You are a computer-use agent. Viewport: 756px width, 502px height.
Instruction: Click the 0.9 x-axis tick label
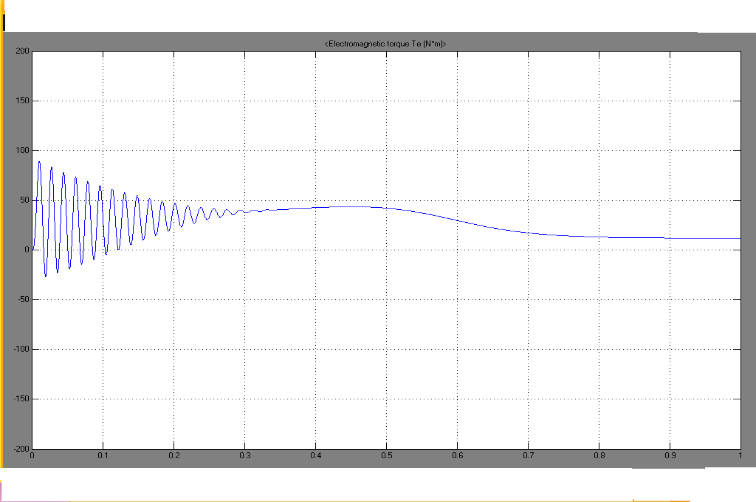pyautogui.click(x=669, y=455)
